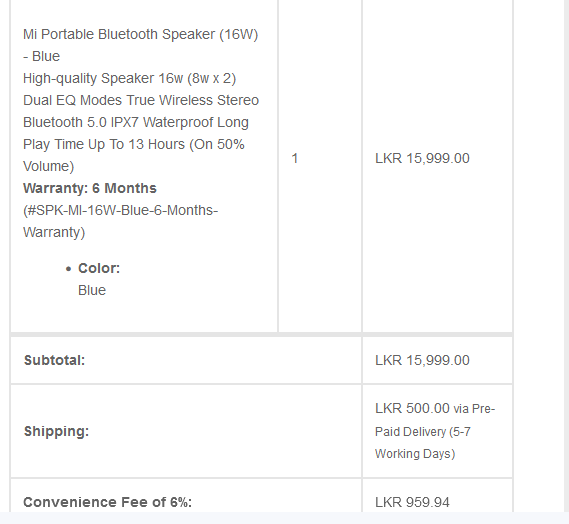The height and width of the screenshot is (524, 569).
Task: Click the Bluetooth 5.0 IPX7 Waterproof text
Action: coord(118,122)
